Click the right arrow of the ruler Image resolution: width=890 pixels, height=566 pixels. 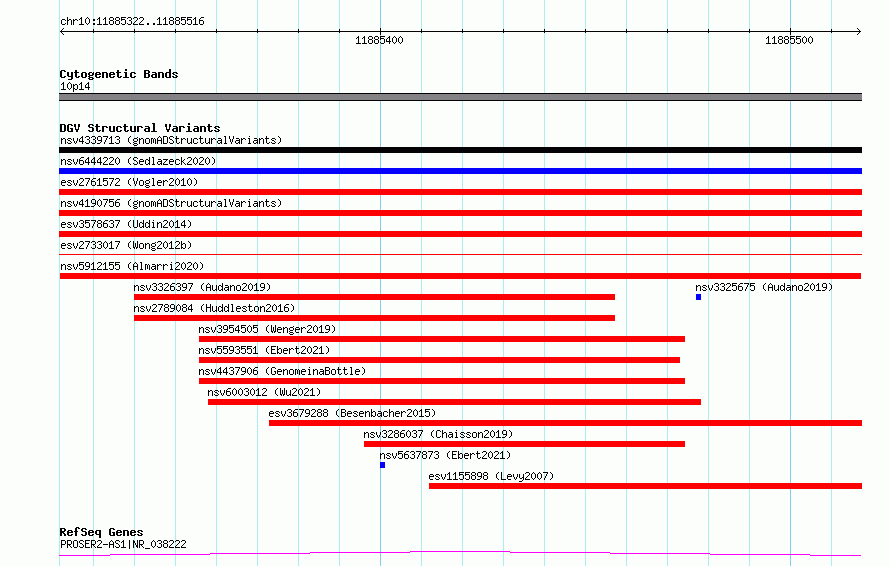coord(859,32)
